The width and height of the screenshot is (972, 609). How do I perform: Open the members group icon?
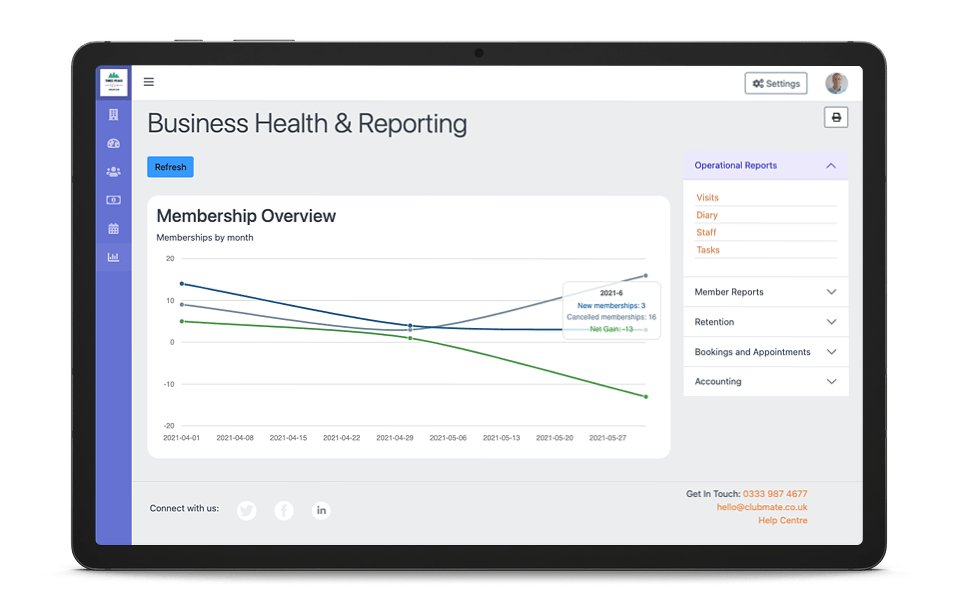(x=113, y=172)
